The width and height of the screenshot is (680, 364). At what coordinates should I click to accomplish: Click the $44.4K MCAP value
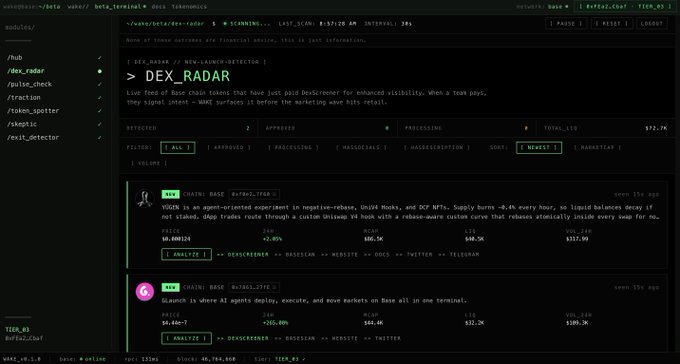click(373, 323)
